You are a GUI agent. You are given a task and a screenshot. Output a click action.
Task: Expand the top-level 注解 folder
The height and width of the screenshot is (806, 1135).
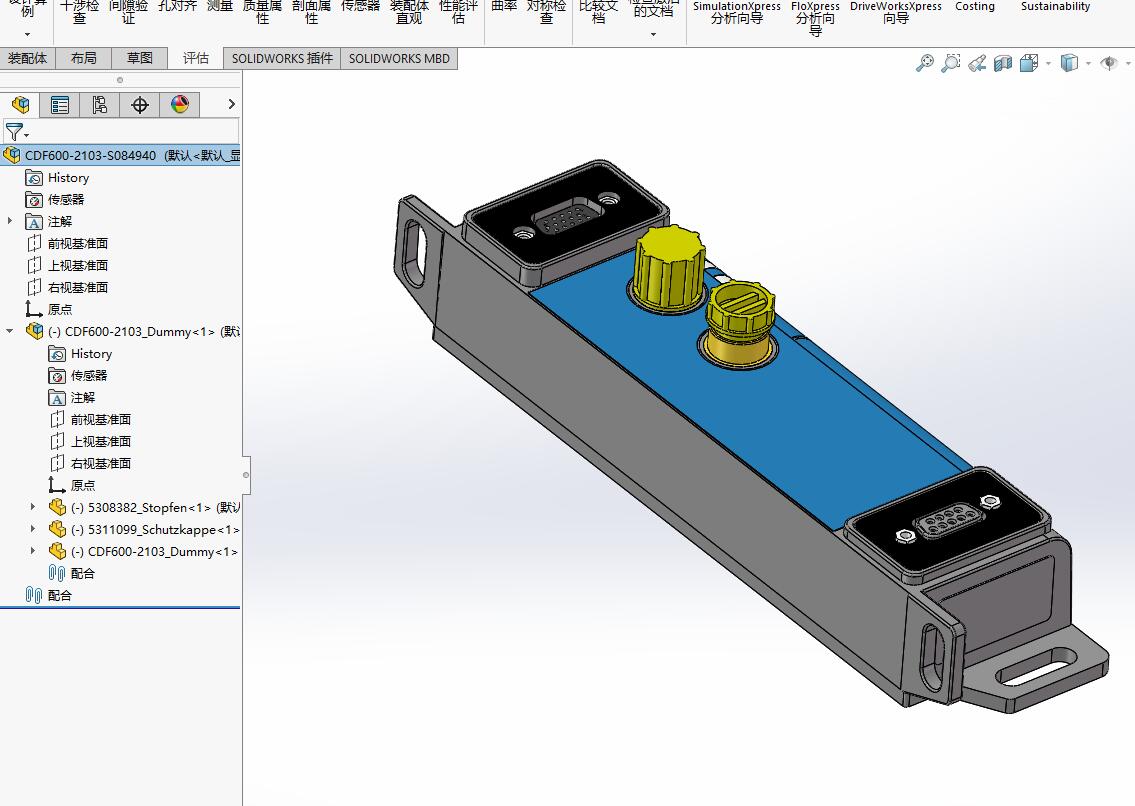(x=9, y=221)
